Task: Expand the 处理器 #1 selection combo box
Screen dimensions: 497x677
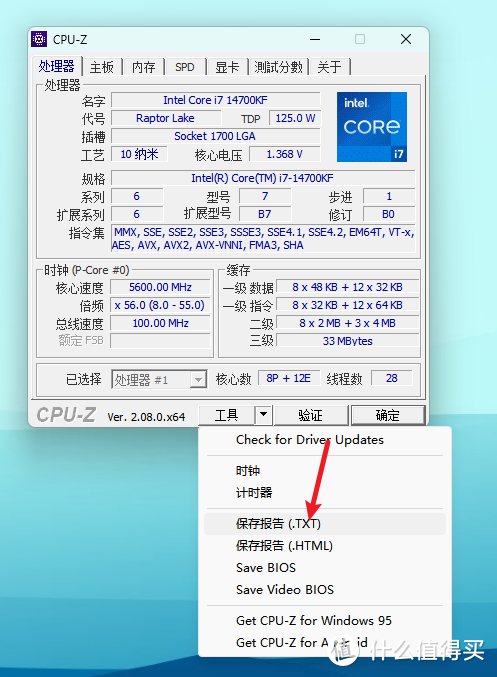Action: [x=159, y=380]
